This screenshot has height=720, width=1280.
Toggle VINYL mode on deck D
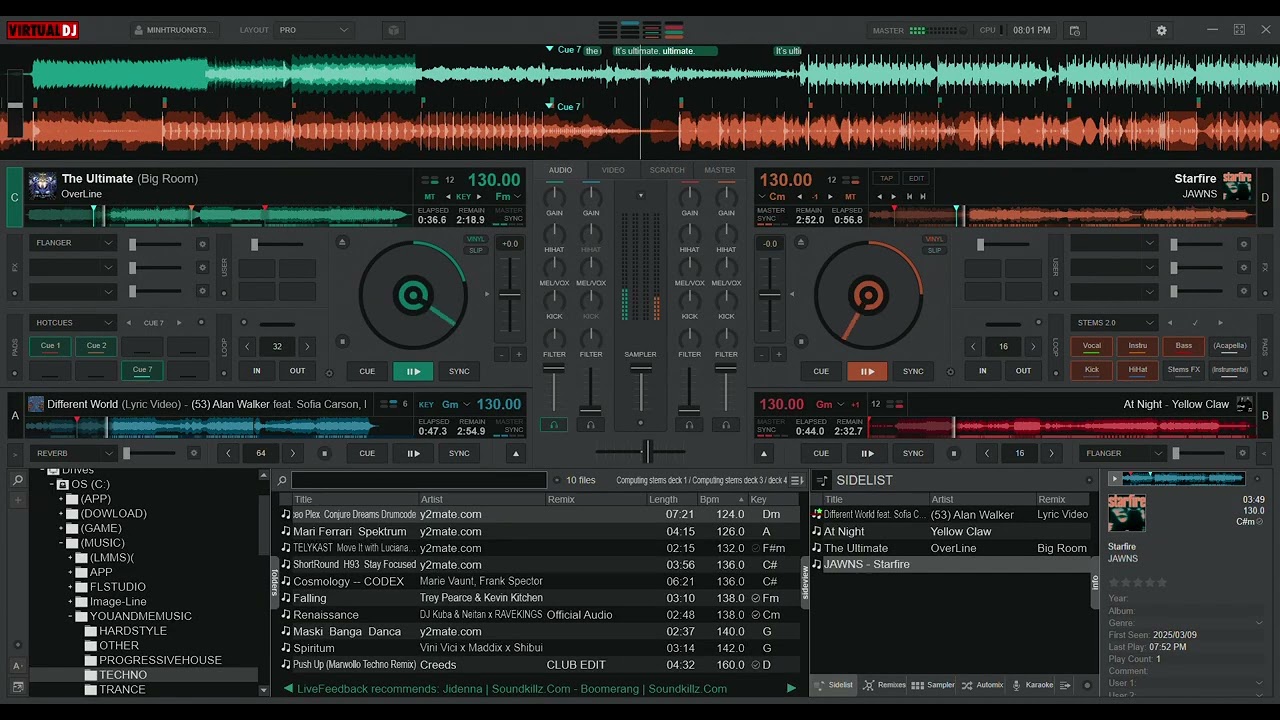[x=934, y=239]
